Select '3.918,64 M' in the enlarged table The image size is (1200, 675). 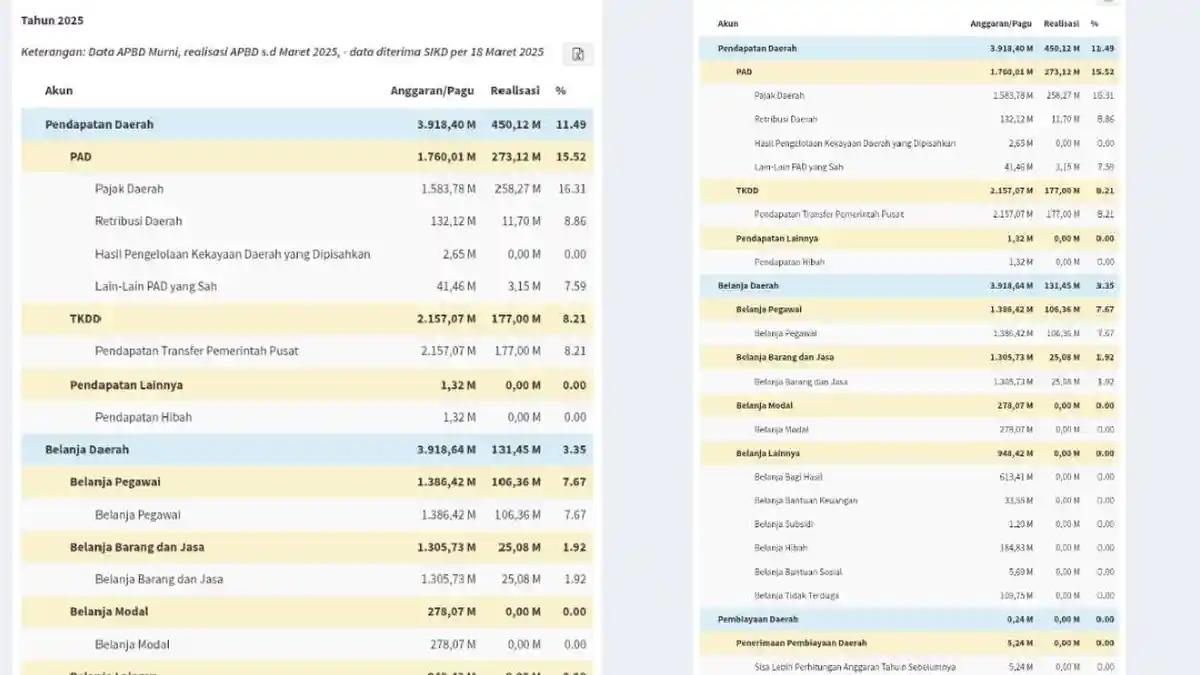pyautogui.click(x=446, y=450)
